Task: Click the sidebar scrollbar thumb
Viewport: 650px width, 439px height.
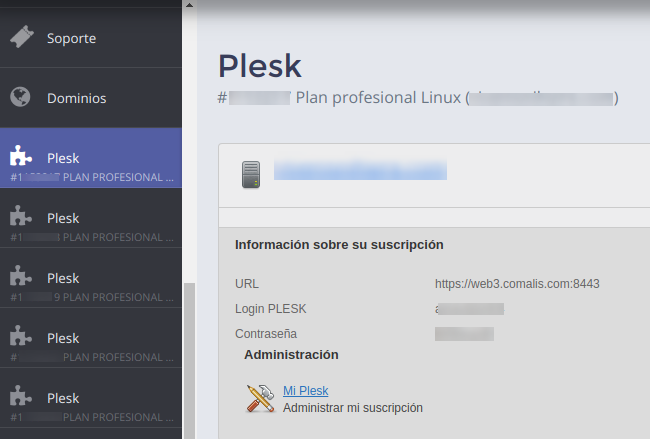Action: tap(189, 361)
